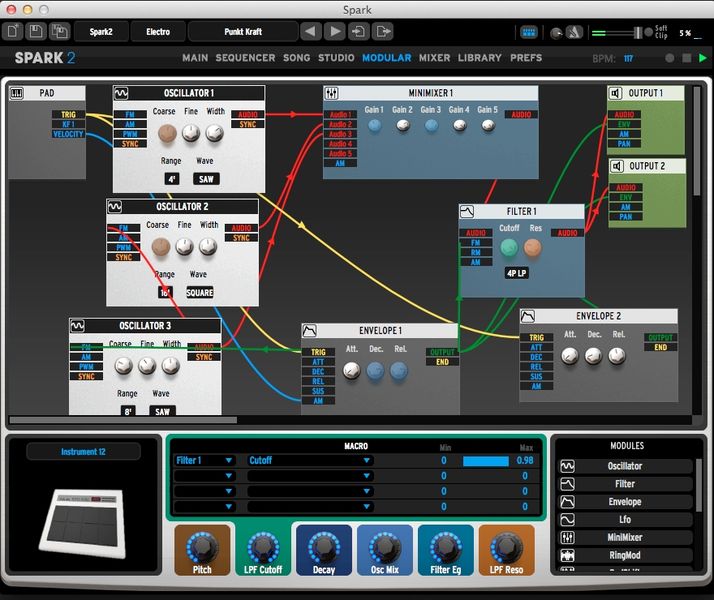Switch to the MIXER tab
The height and width of the screenshot is (600, 714).
tap(434, 58)
